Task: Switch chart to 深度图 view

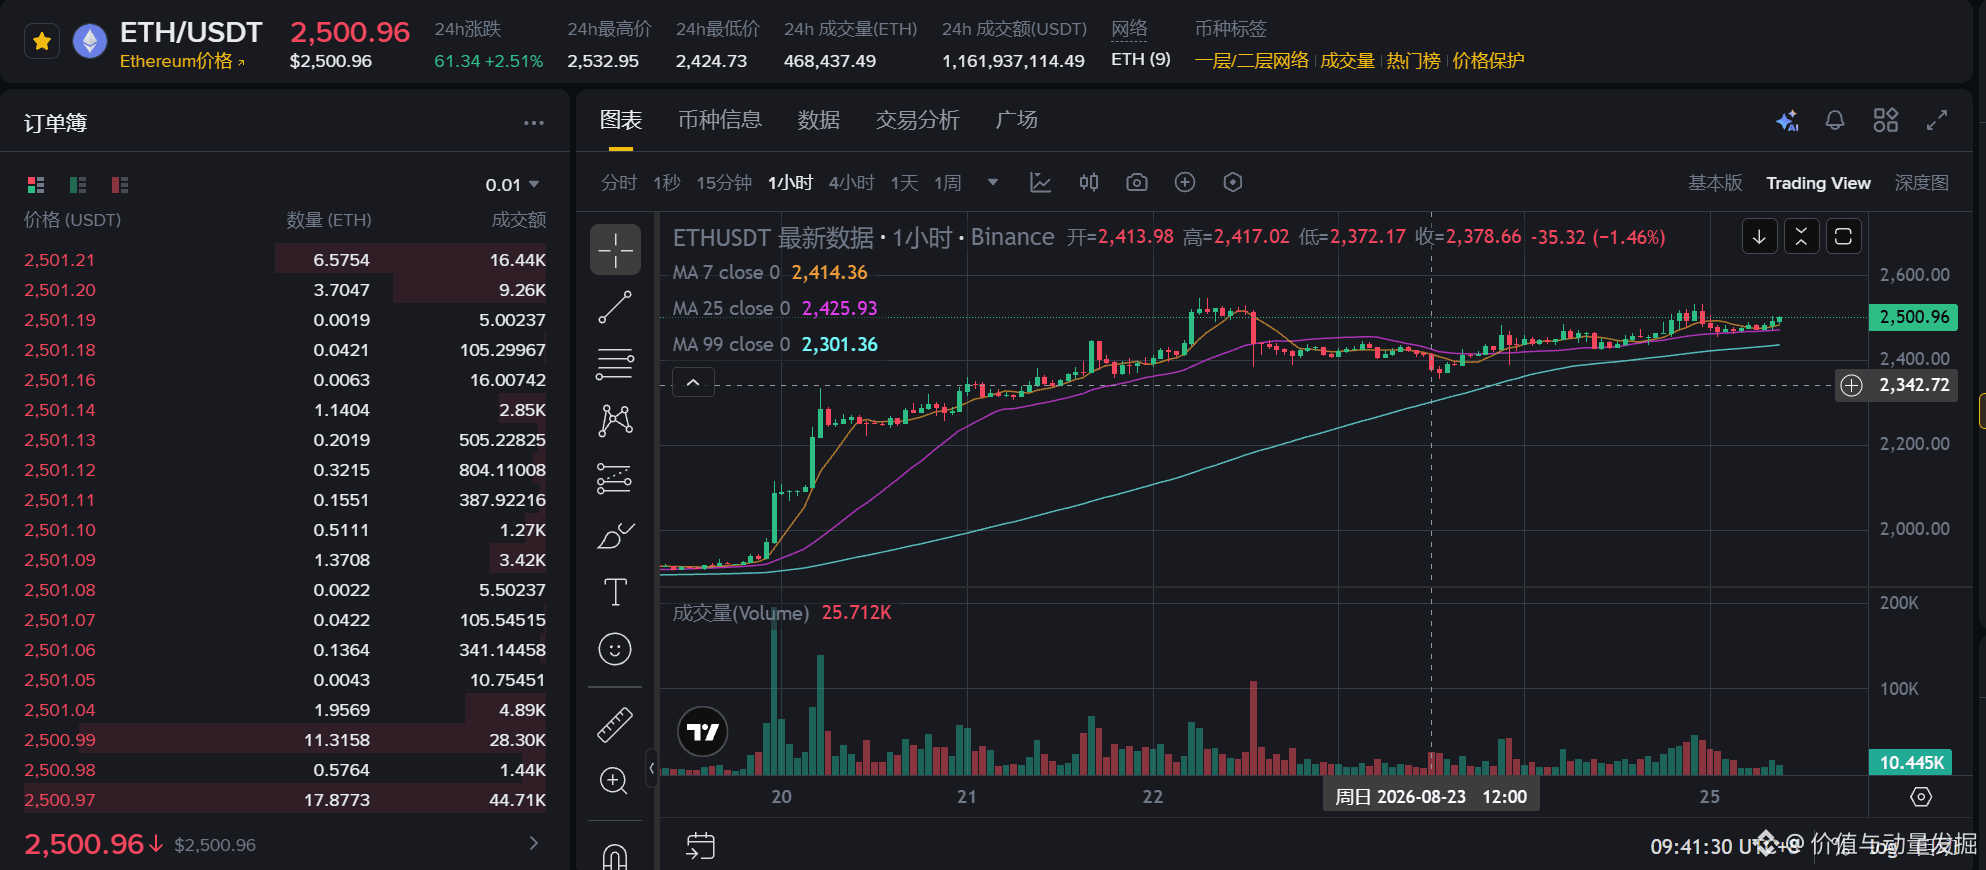Action: coord(1922,183)
